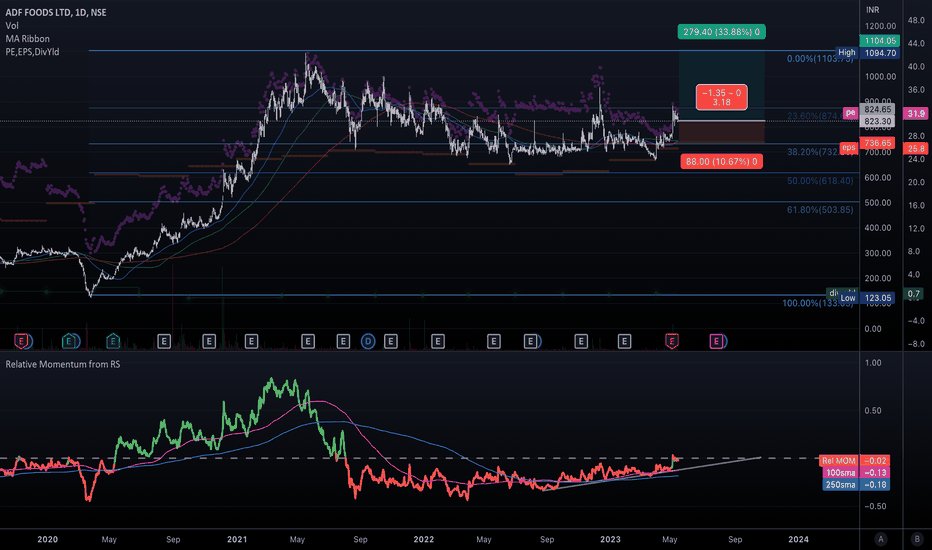This screenshot has width=932, height=550.
Task: Open earnings marker just before Sep 2022
Action: pos(530,341)
